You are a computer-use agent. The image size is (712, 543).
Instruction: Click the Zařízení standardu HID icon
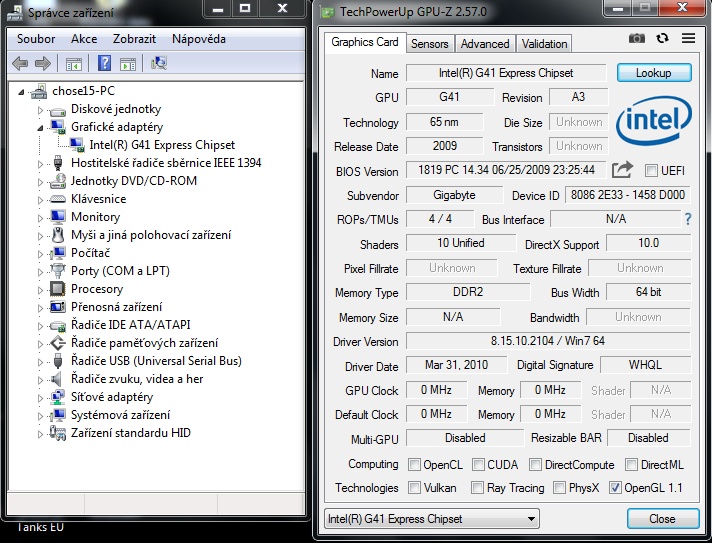tap(57, 433)
